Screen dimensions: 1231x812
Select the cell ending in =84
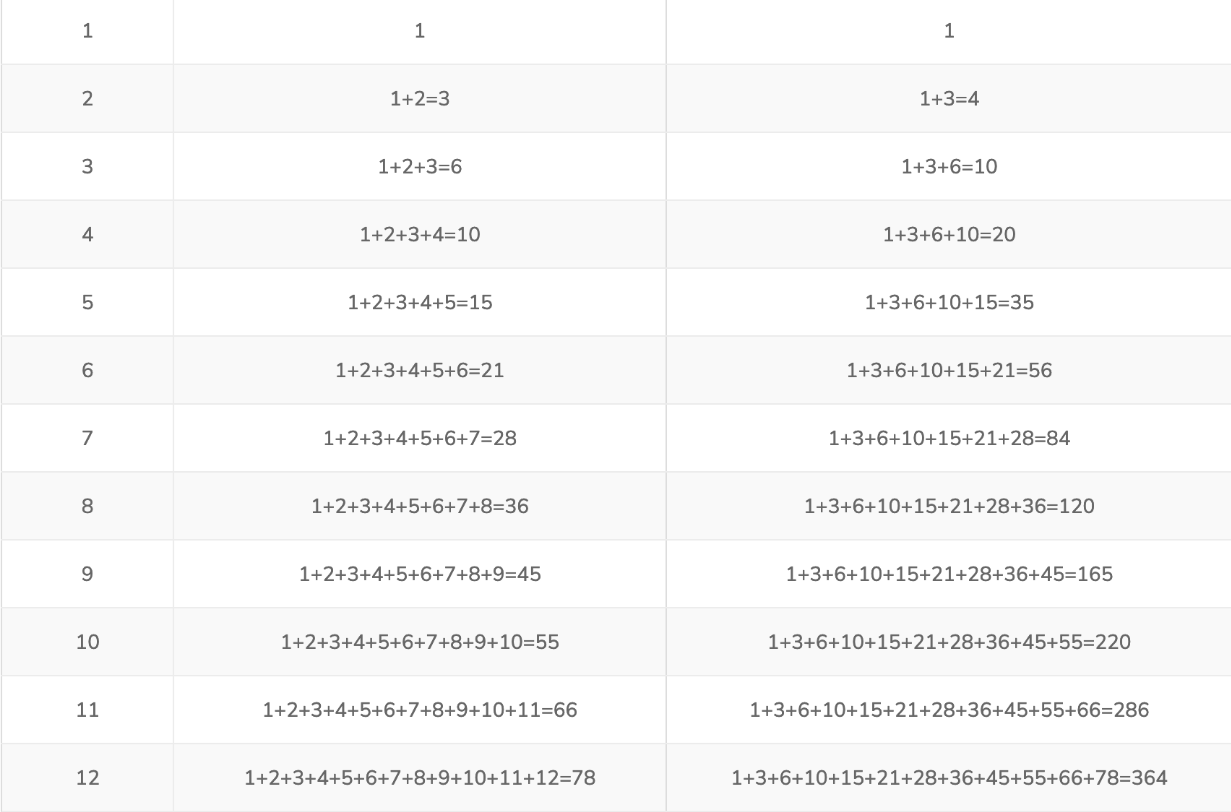point(948,440)
